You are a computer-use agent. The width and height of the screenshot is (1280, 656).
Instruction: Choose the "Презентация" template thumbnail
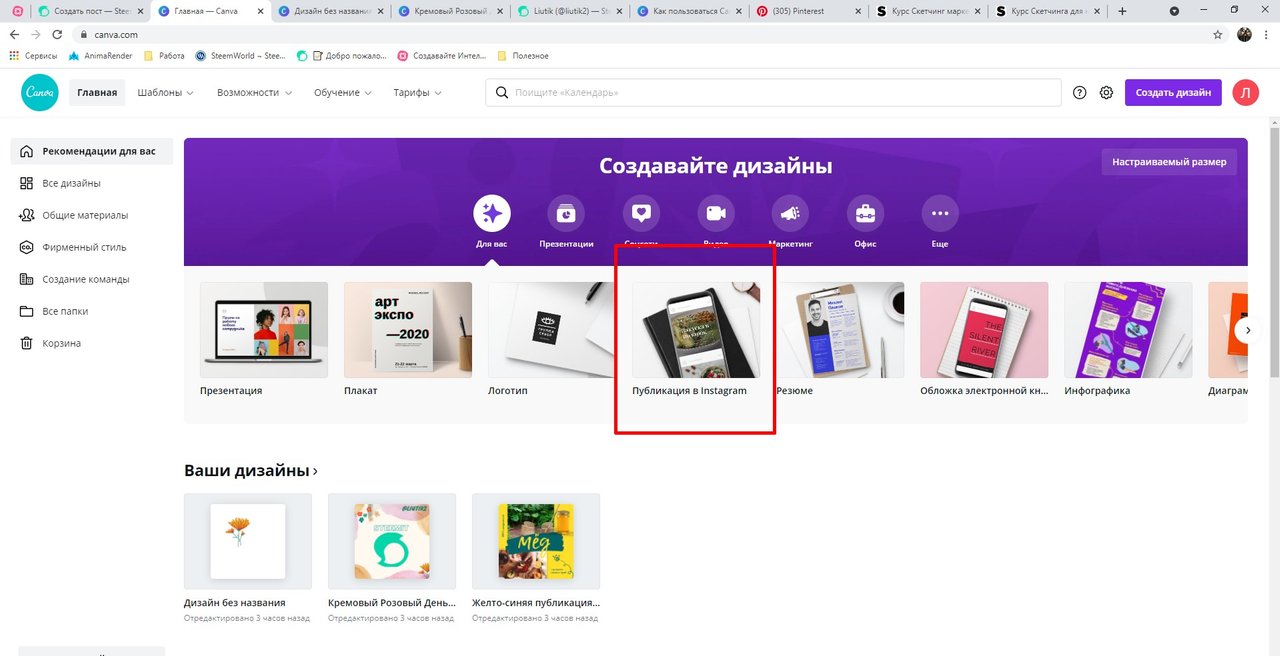coord(264,329)
